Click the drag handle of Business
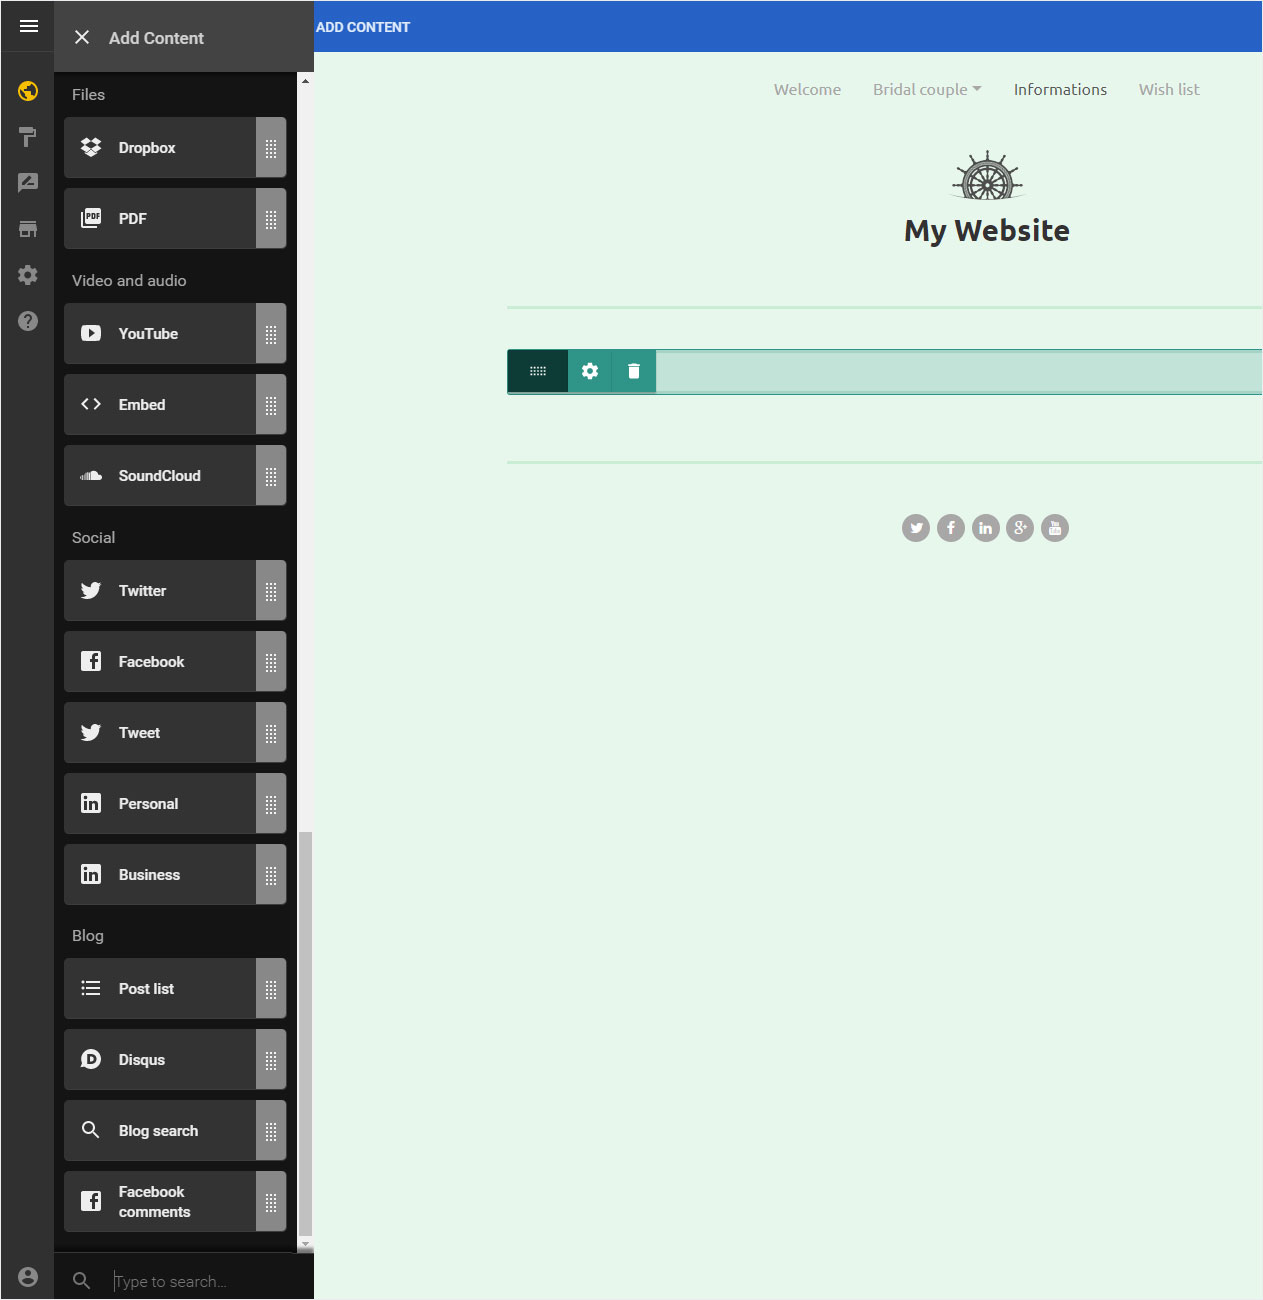1263x1300 pixels. tap(271, 875)
